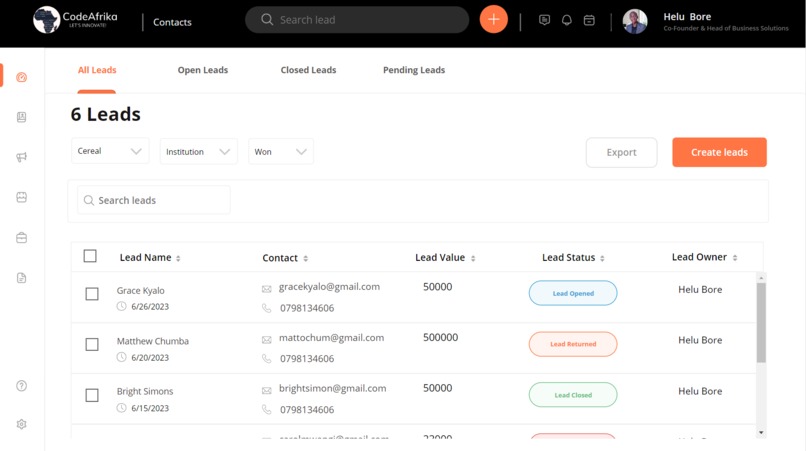Click the email icon for brightsimon@gmail.com
Image resolution: width=806 pixels, height=451 pixels.
tap(266, 391)
